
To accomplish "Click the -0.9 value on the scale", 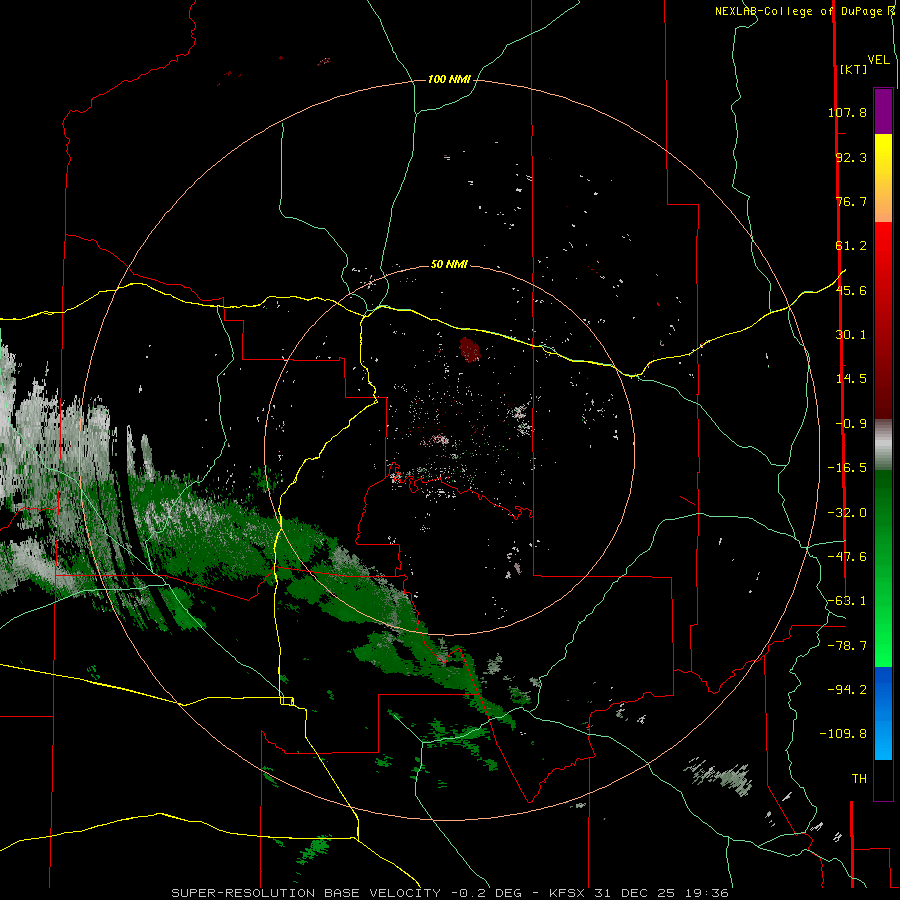I will (851, 424).
